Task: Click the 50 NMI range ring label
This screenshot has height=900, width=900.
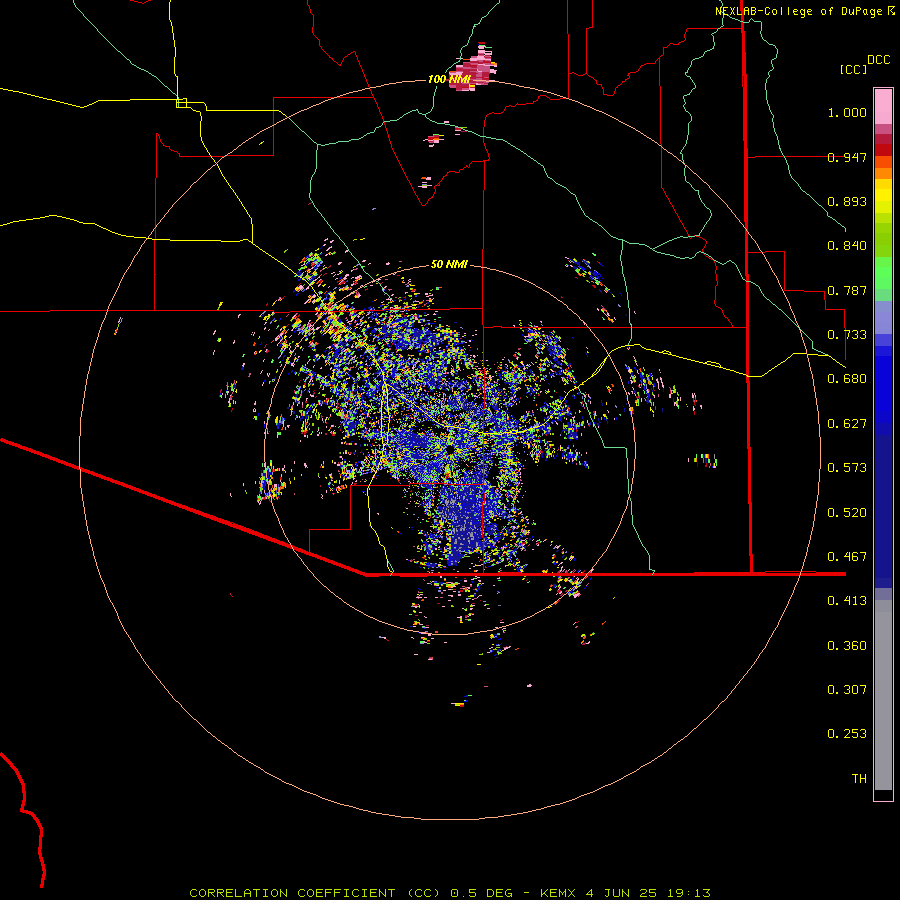Action: click(x=449, y=264)
